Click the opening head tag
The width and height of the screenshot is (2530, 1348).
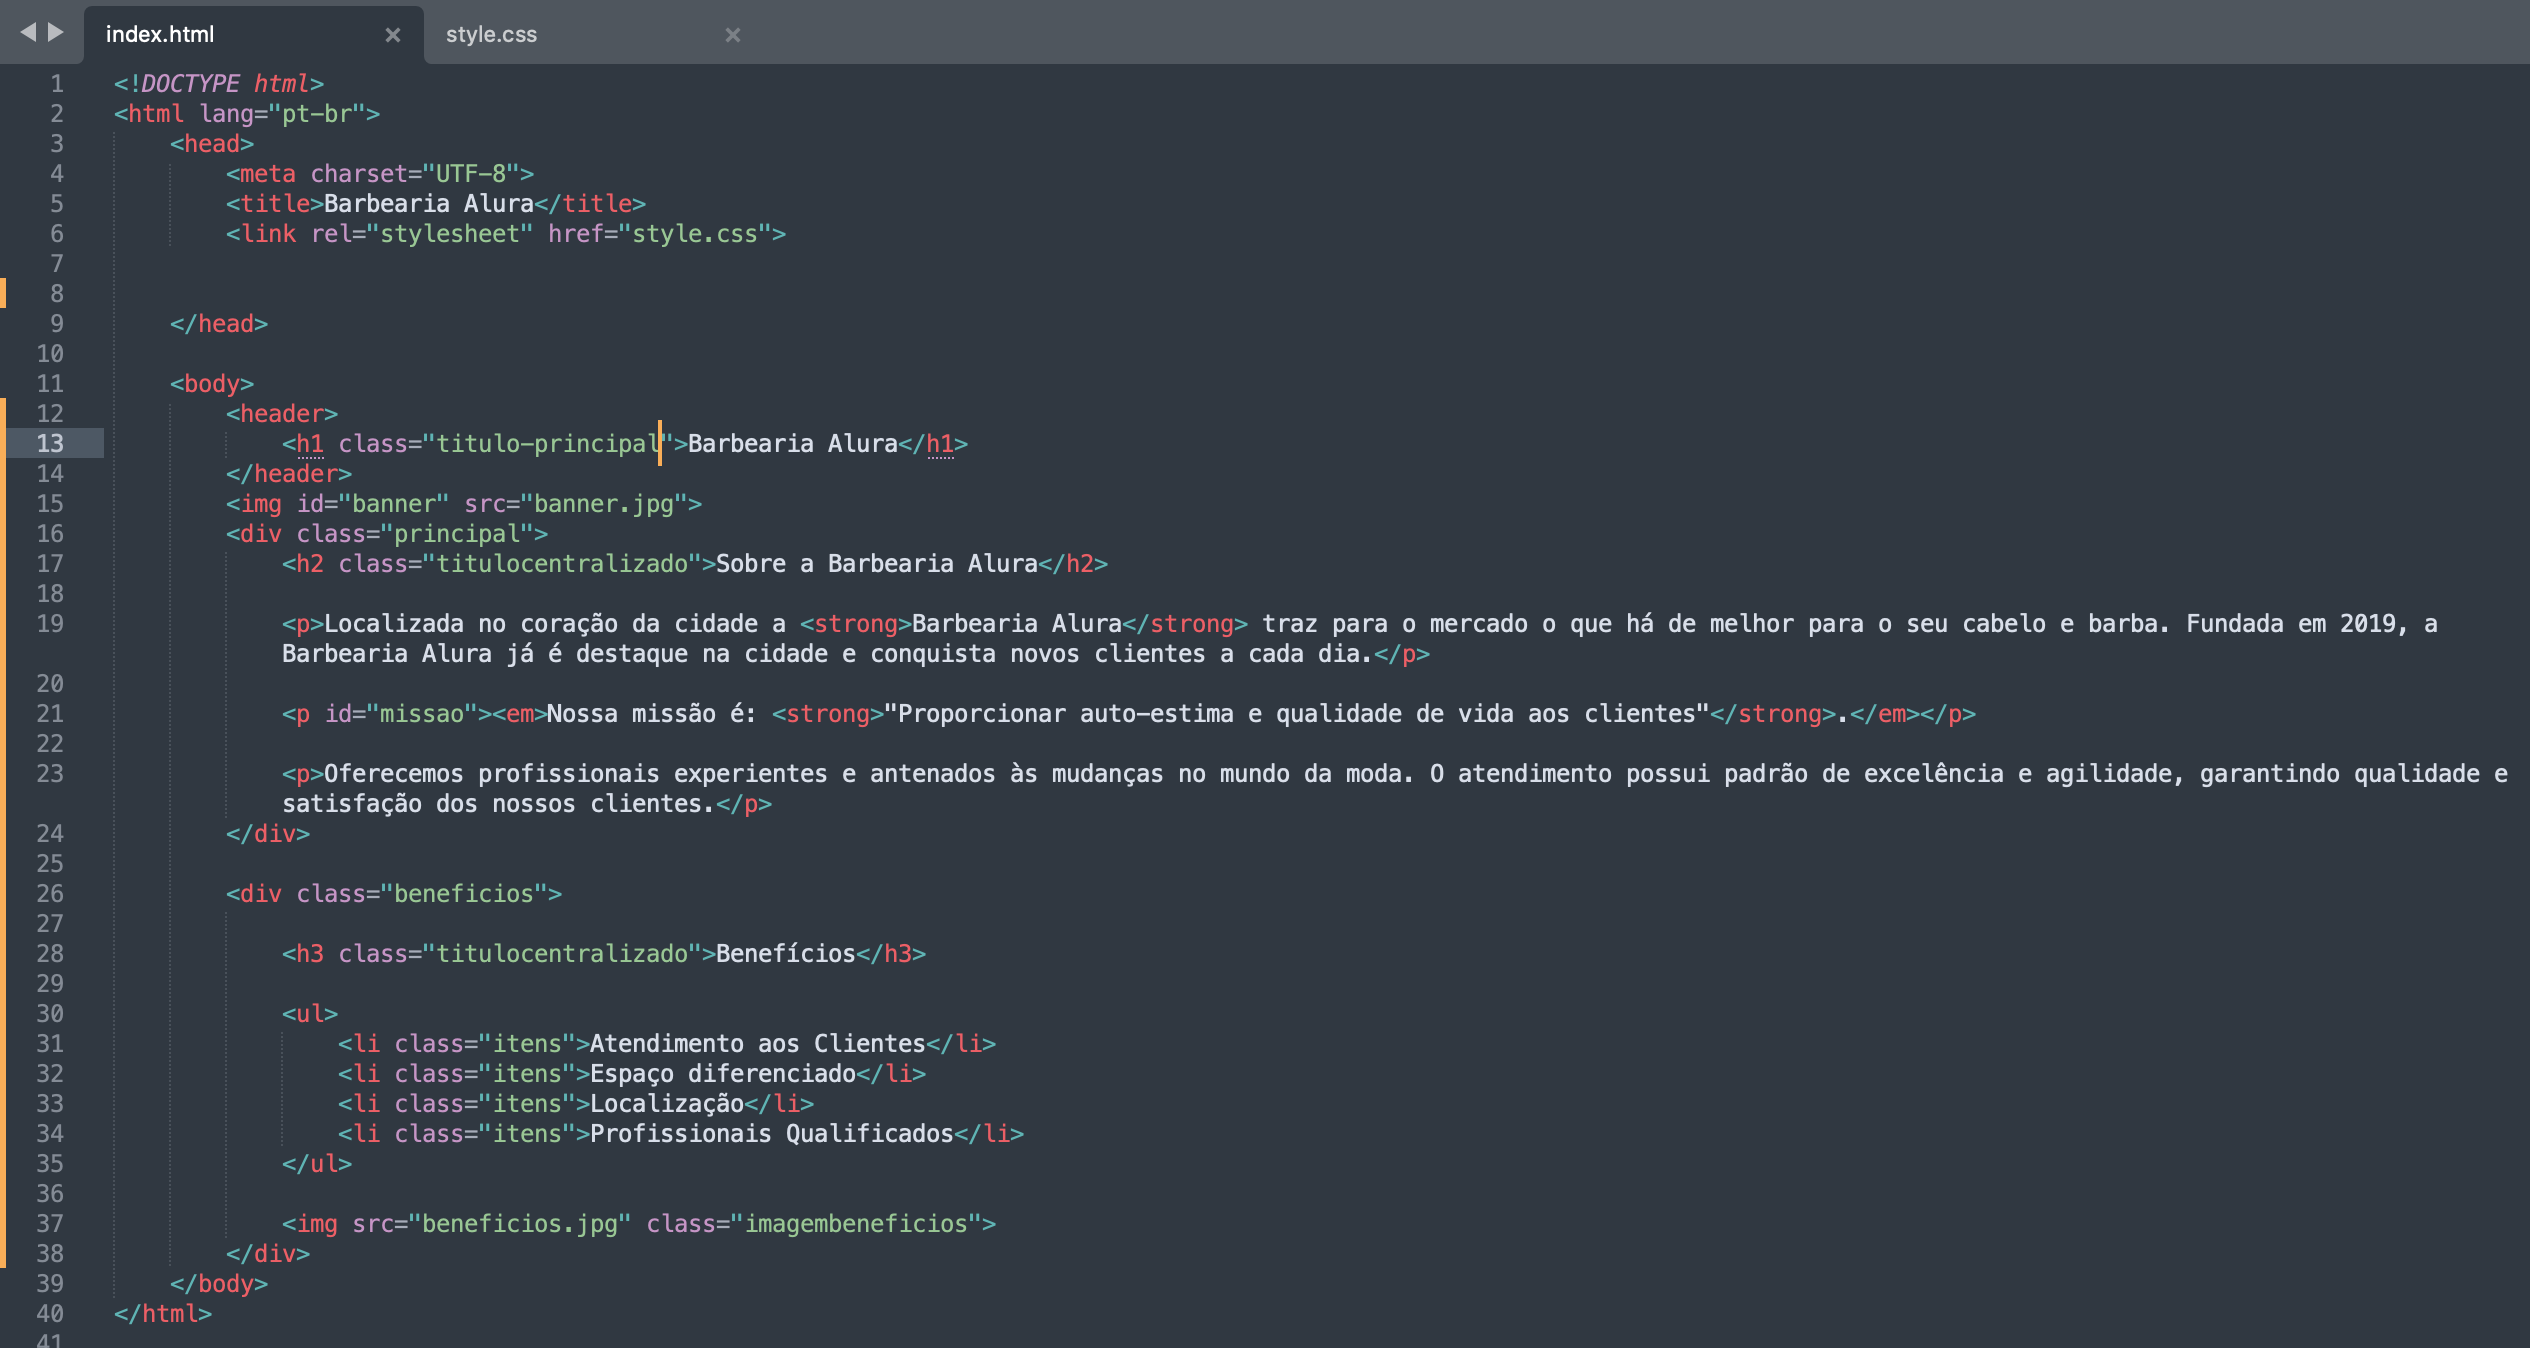pyautogui.click(x=212, y=143)
